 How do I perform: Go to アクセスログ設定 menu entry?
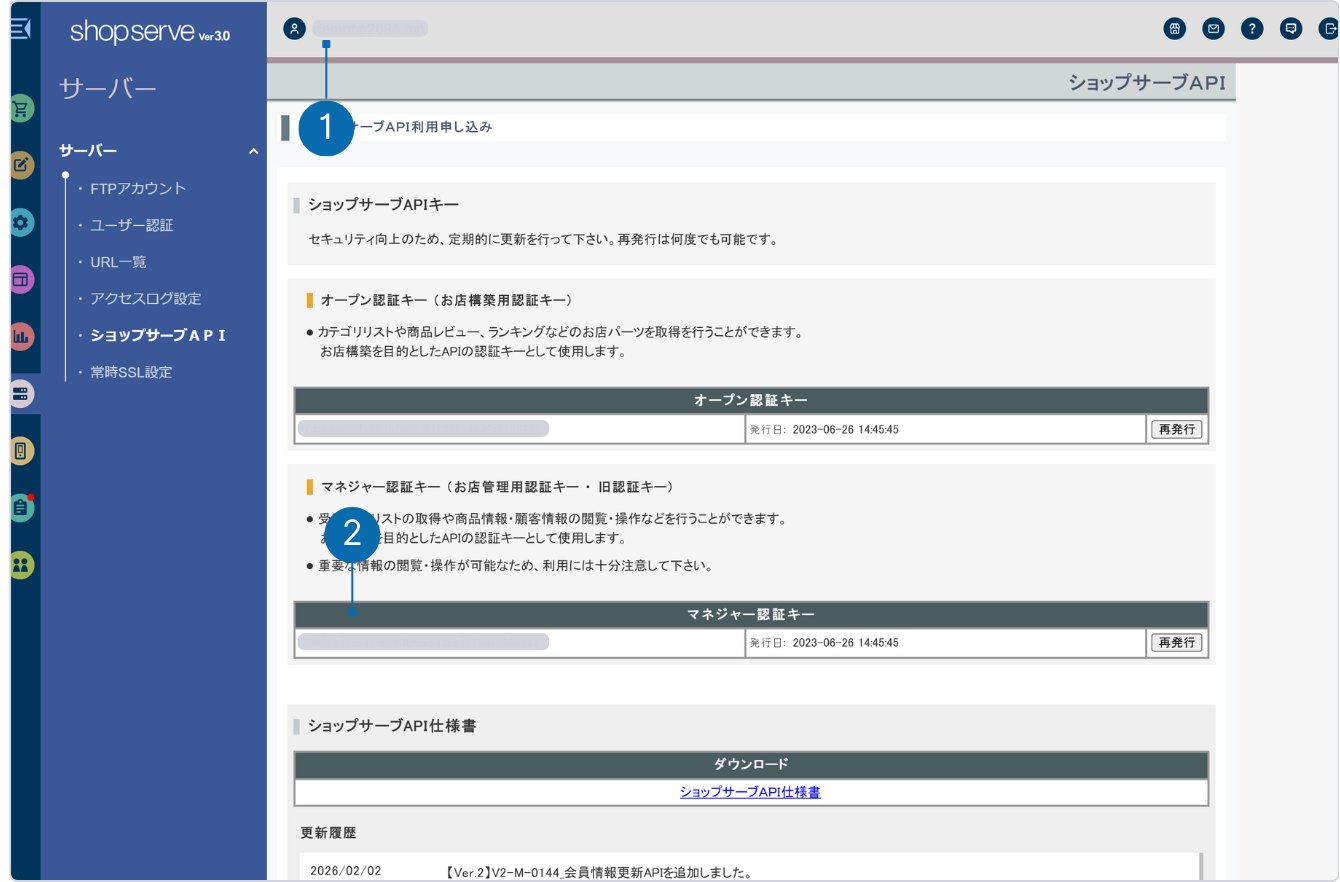click(145, 298)
